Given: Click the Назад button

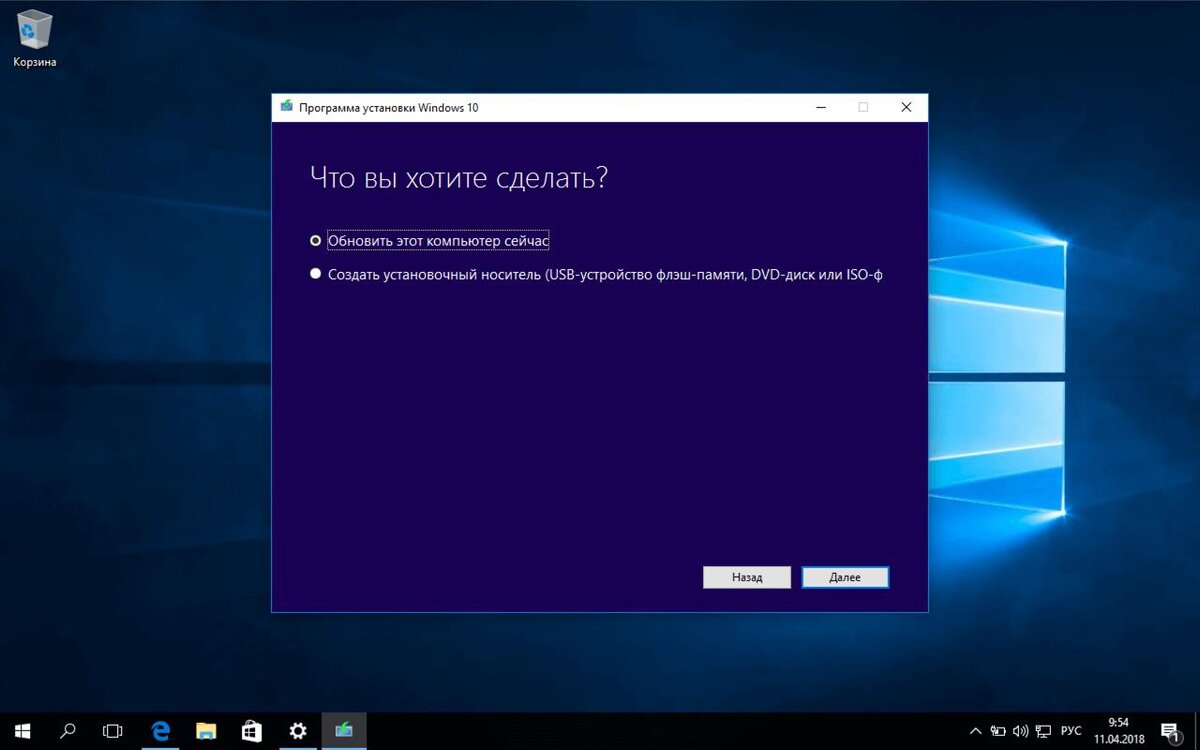Looking at the screenshot, I should point(747,577).
